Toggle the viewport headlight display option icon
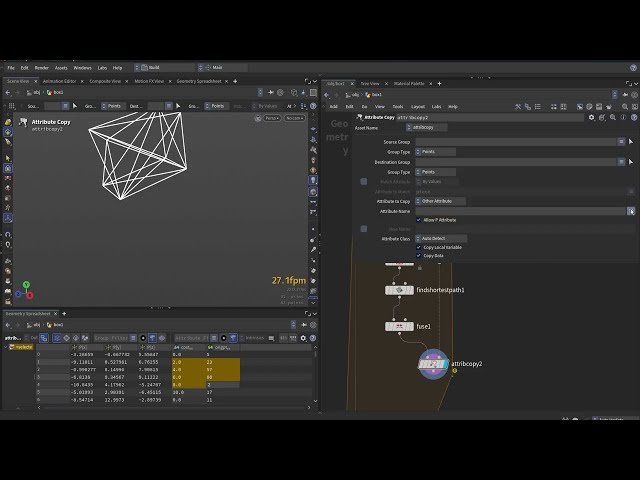The height and width of the screenshot is (480, 640). point(313,180)
